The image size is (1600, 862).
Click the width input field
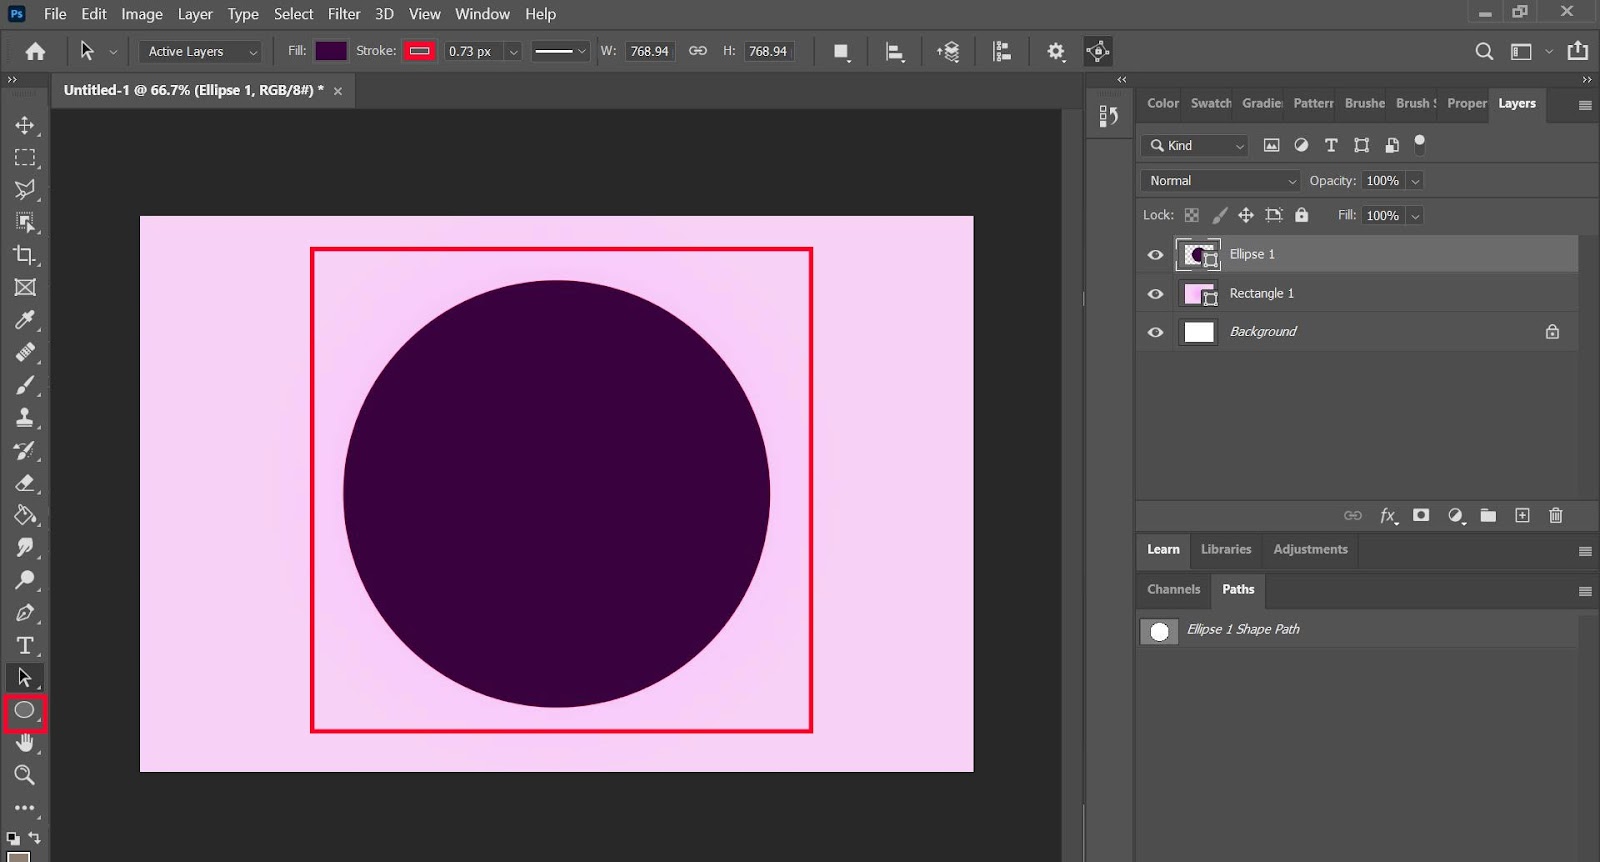(x=649, y=51)
